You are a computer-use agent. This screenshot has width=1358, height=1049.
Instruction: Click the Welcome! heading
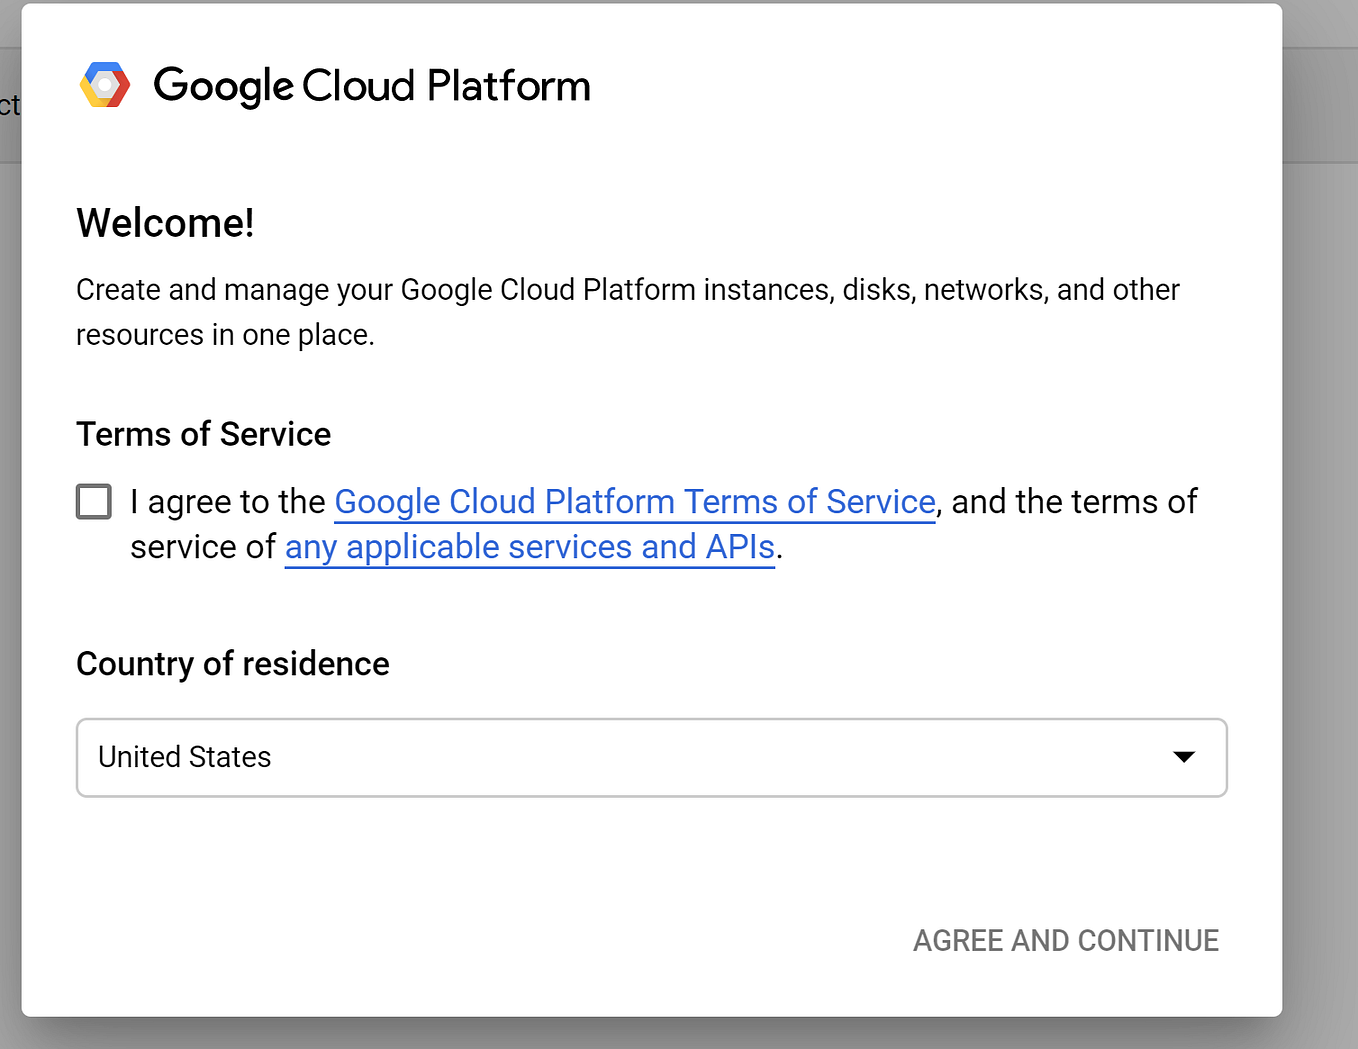click(166, 223)
